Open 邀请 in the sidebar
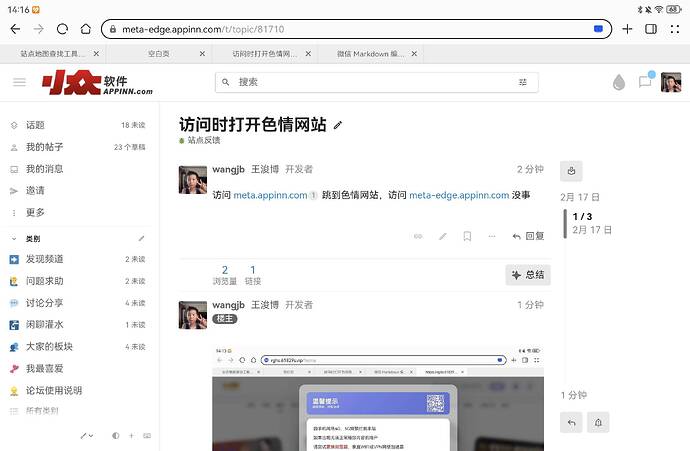 coord(77,191)
